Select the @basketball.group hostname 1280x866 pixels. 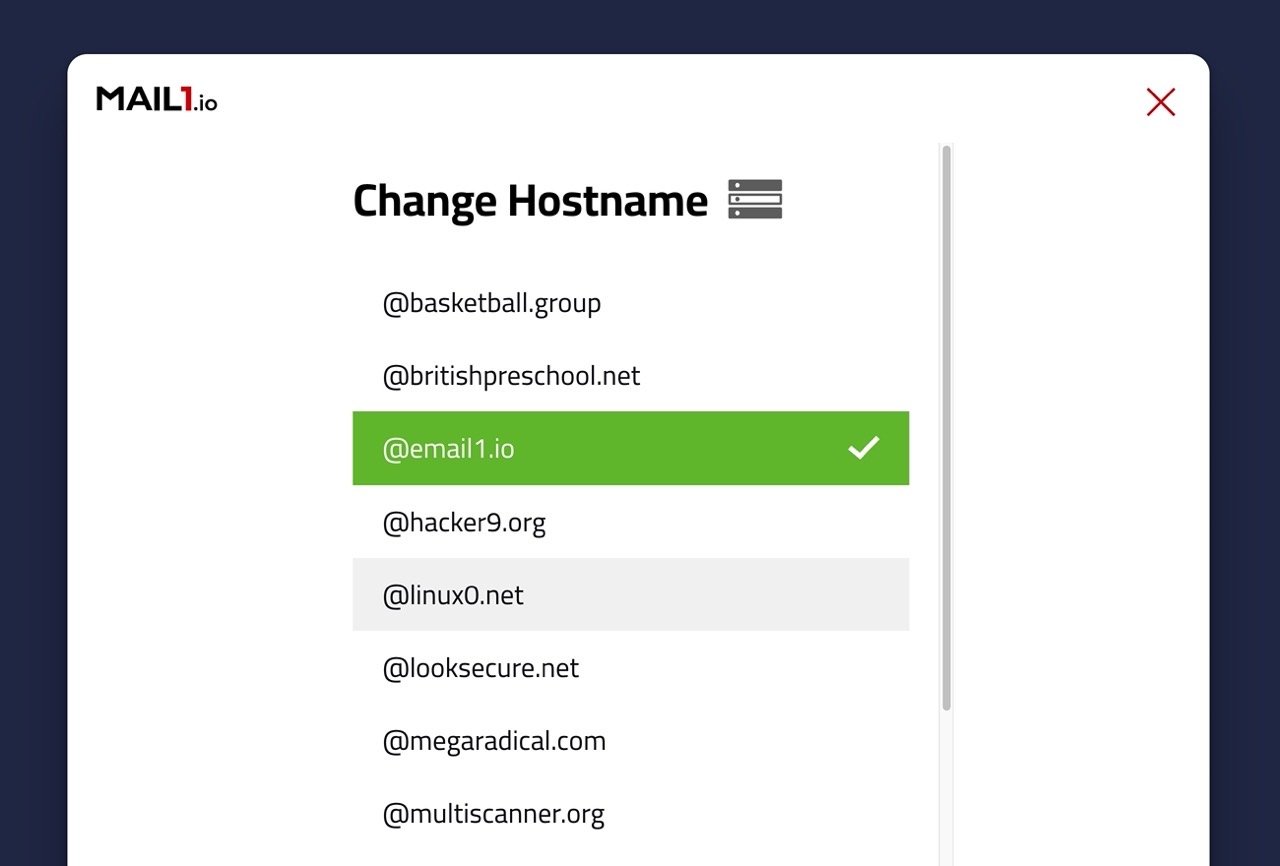coord(631,302)
